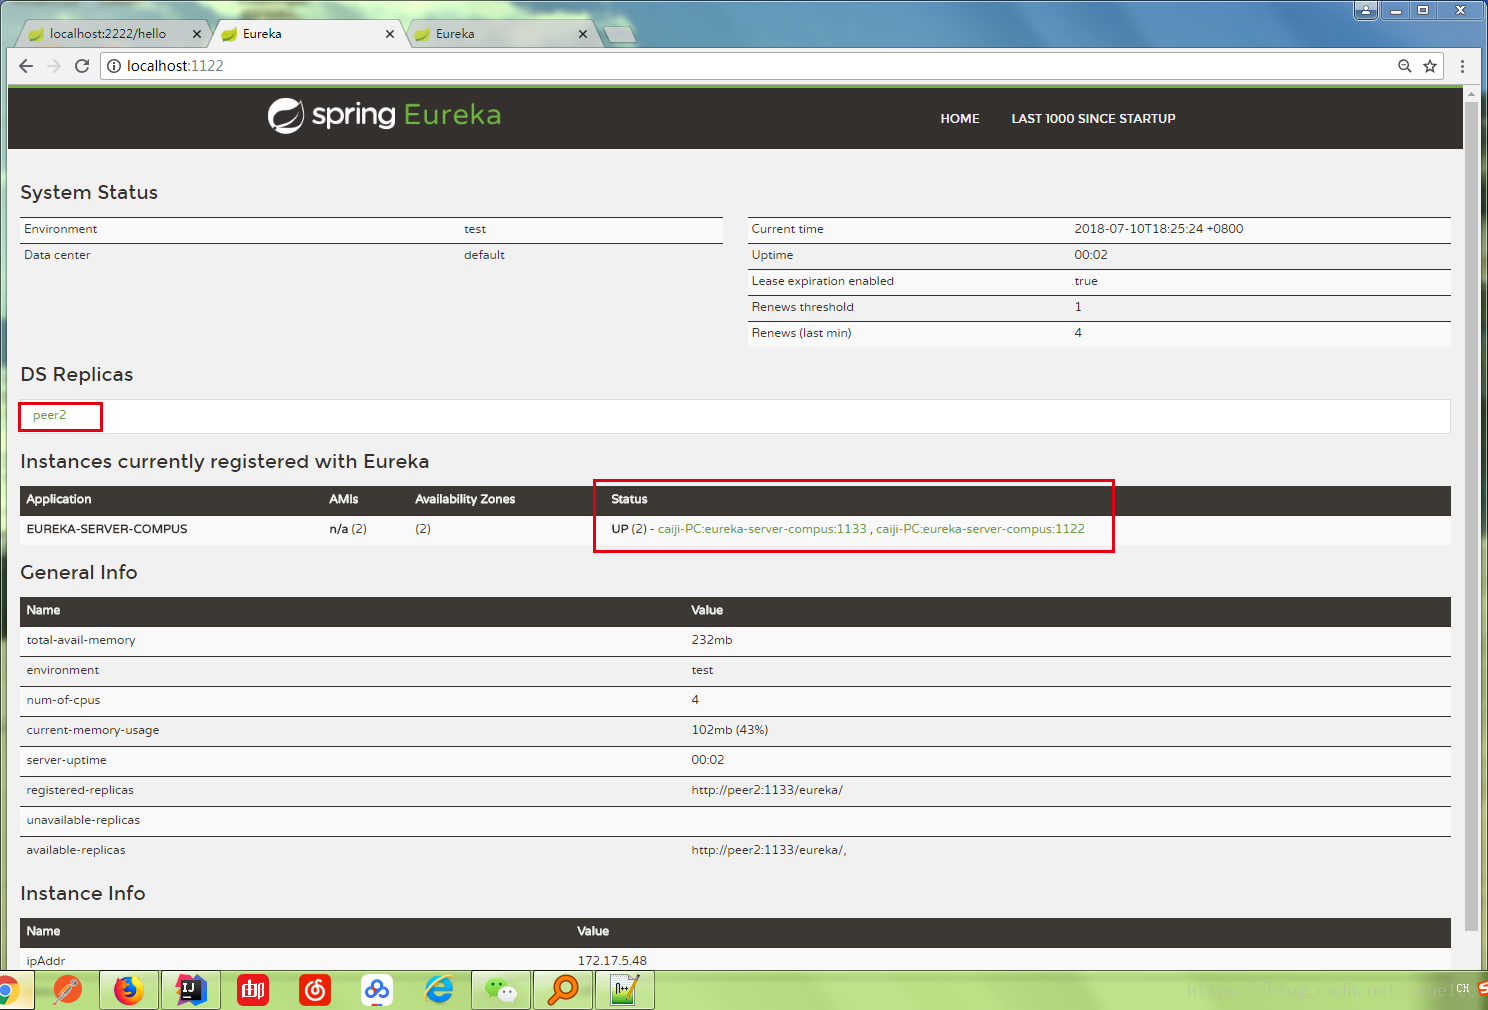
Task: Open IntelliJ IDEA from the taskbar
Action: coord(191,990)
